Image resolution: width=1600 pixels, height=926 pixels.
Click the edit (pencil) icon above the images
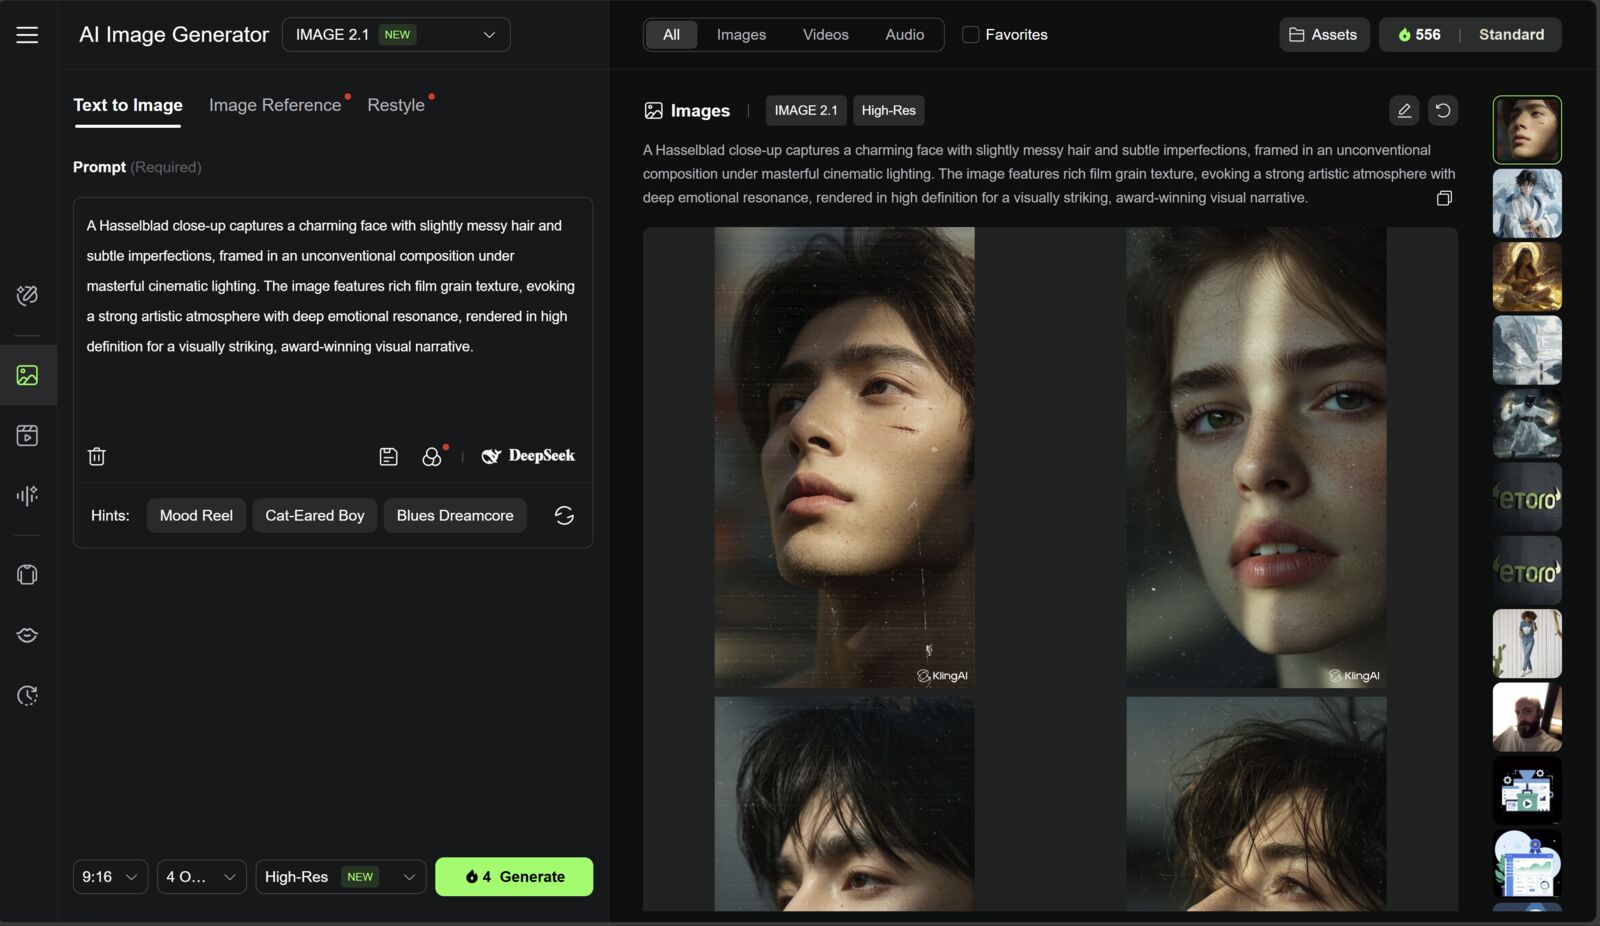point(1404,110)
